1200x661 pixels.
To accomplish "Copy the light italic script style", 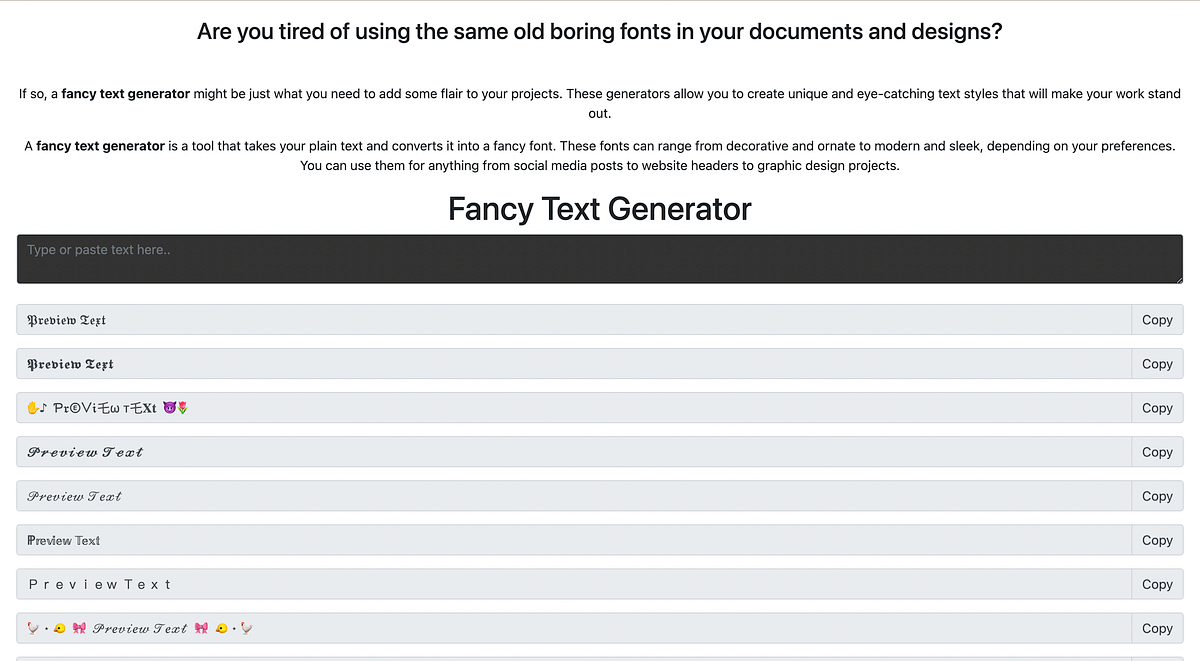I will tap(1156, 495).
